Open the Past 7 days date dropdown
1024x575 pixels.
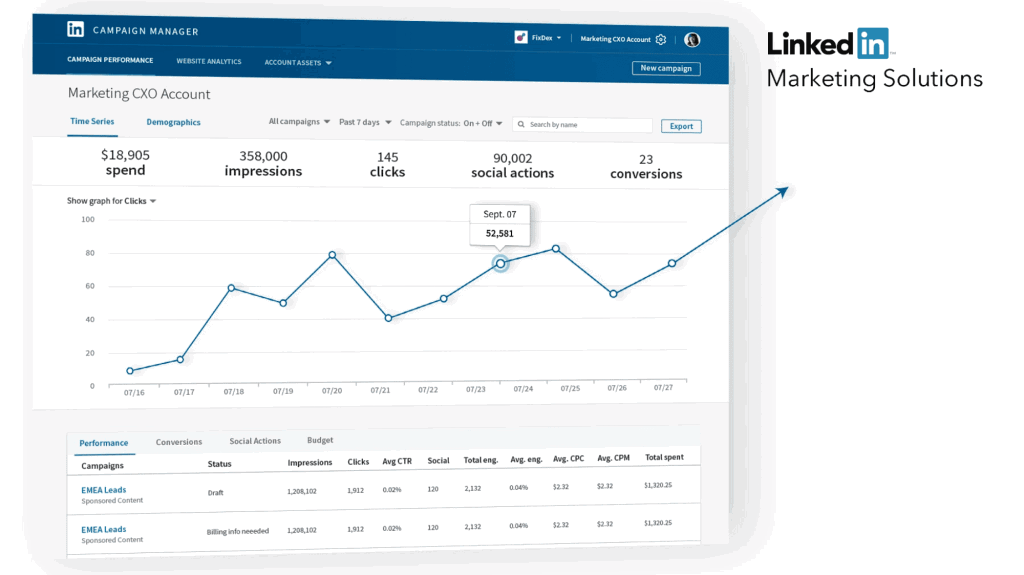click(x=365, y=122)
